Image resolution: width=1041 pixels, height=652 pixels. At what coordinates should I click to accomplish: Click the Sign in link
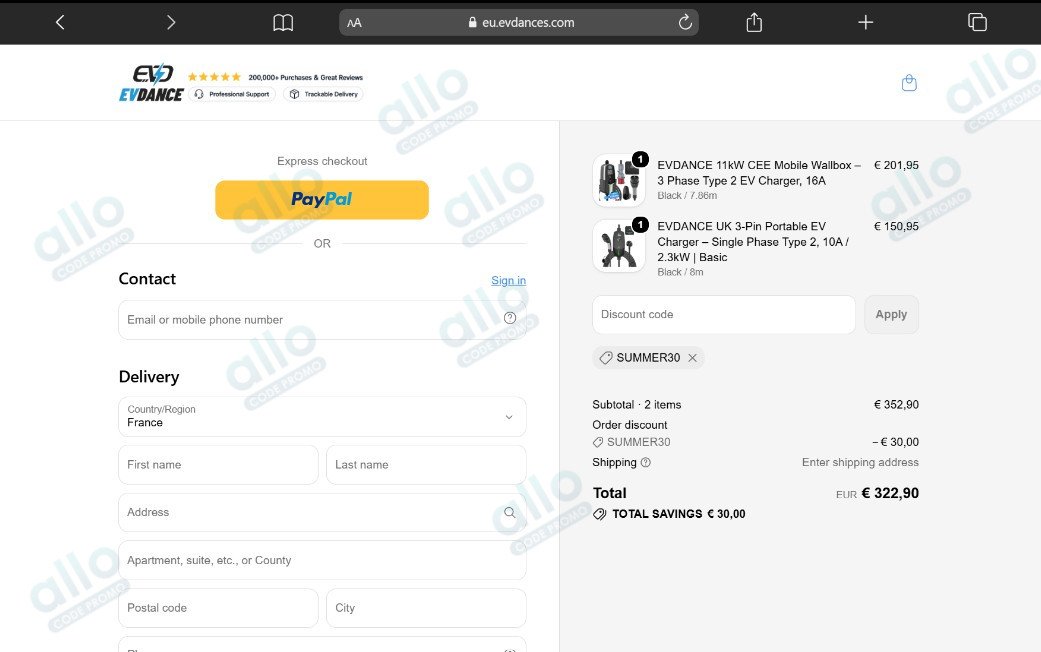click(509, 280)
